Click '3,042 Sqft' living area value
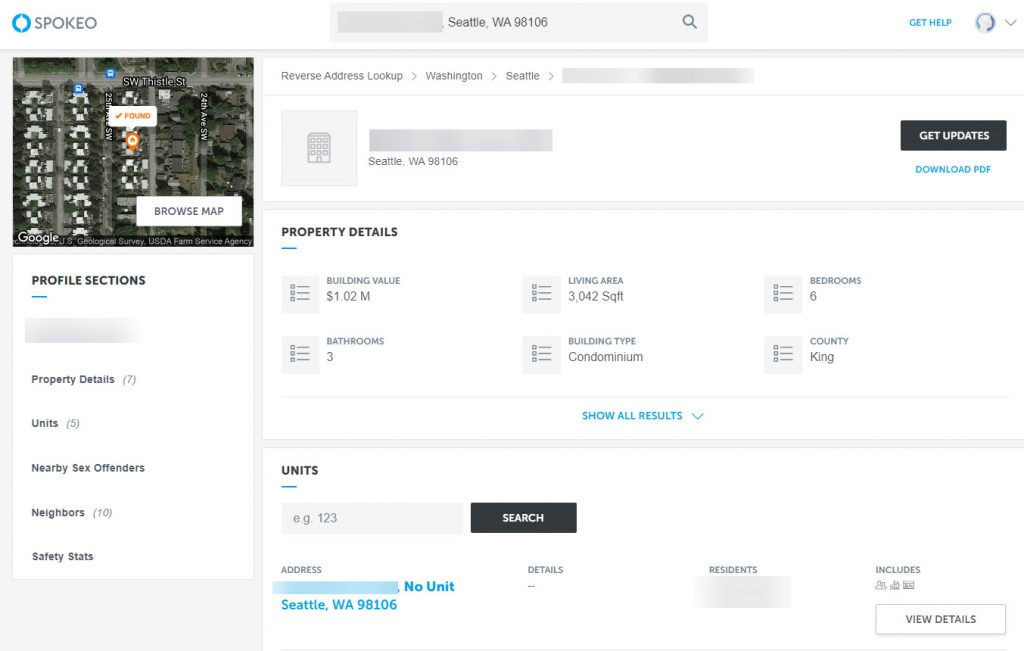This screenshot has height=651, width=1024. [596, 296]
